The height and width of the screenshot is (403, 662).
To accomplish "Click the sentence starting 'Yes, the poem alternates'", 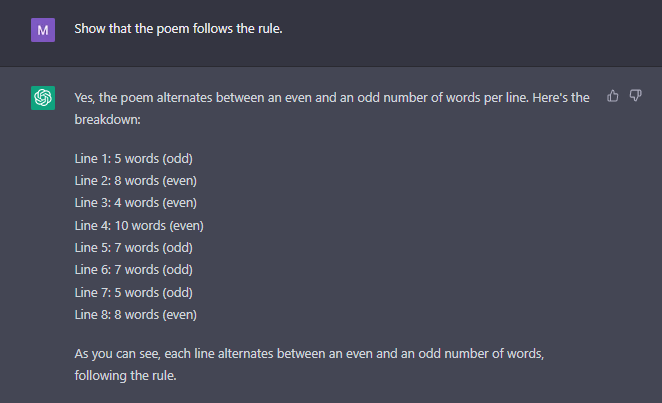I will [332, 108].
